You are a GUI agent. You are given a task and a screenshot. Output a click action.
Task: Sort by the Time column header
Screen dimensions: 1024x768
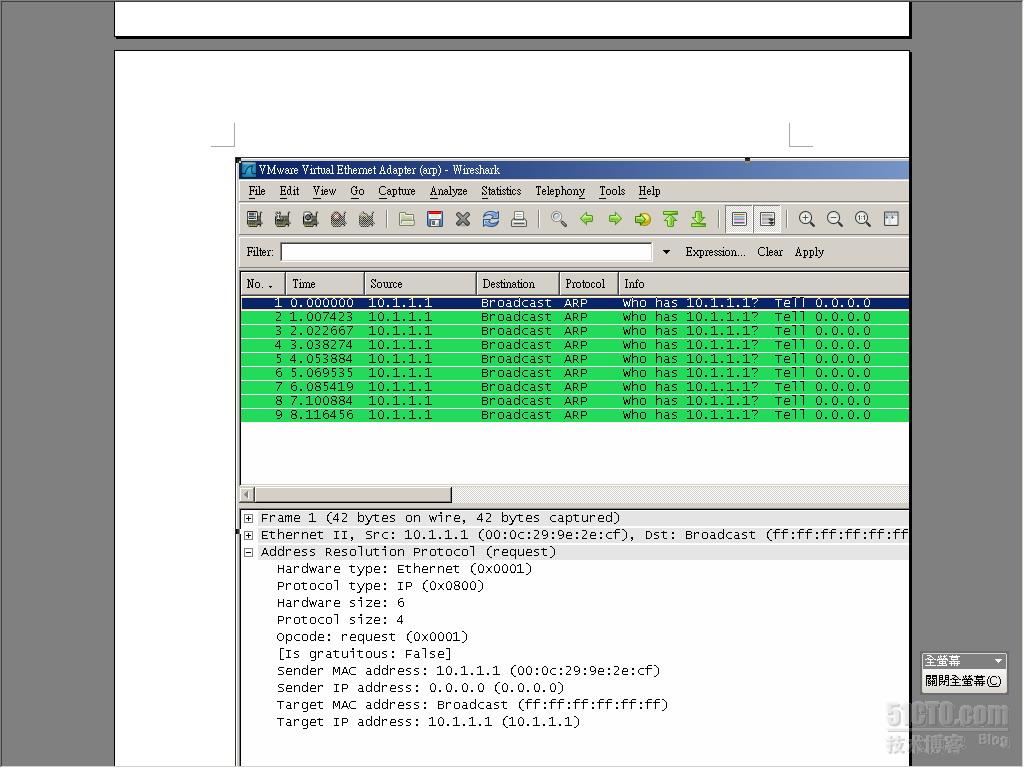325,284
